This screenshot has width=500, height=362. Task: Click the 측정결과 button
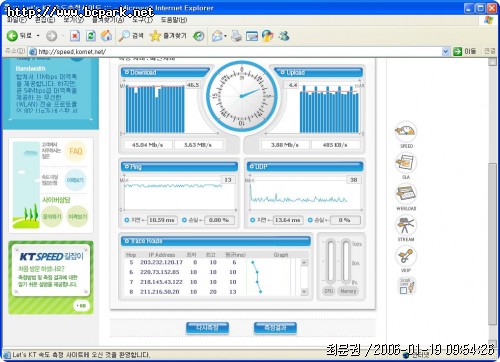[x=275, y=328]
